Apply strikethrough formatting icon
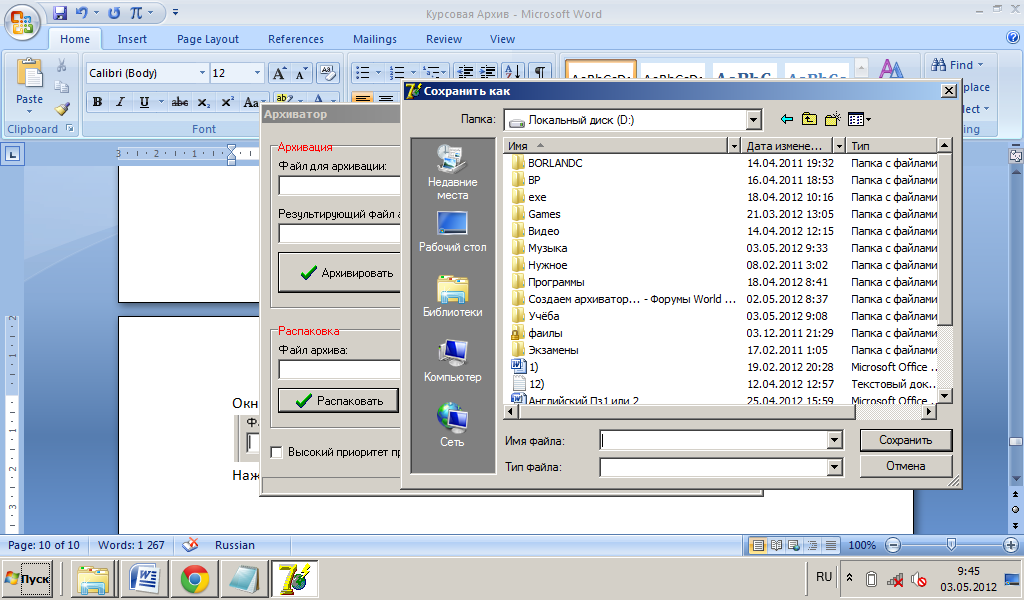 180,102
